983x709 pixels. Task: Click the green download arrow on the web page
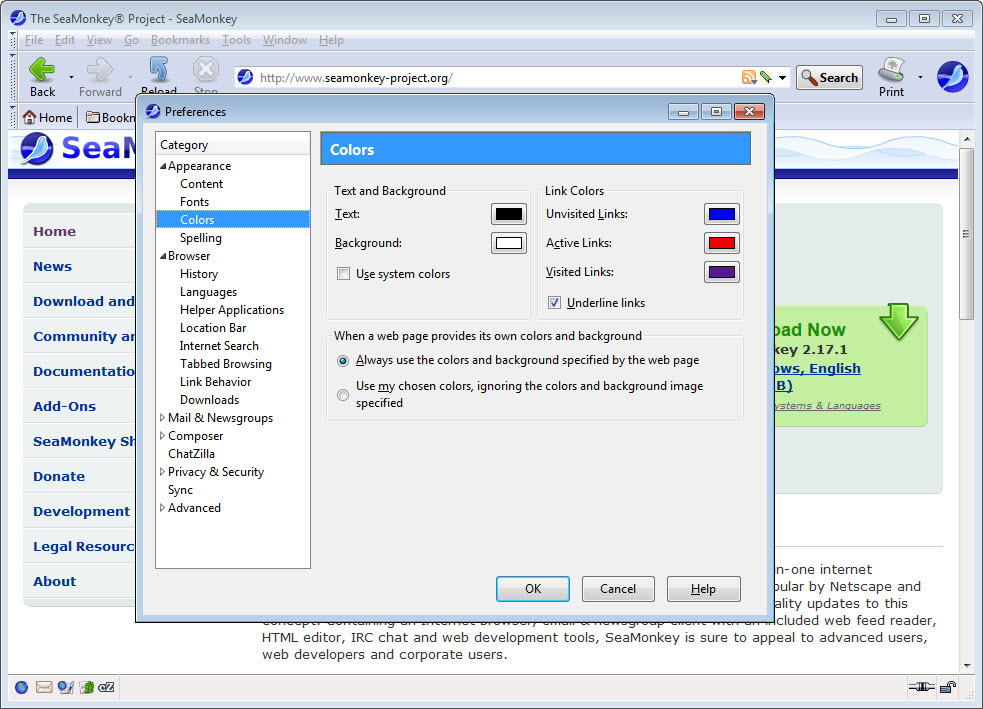[x=898, y=321]
